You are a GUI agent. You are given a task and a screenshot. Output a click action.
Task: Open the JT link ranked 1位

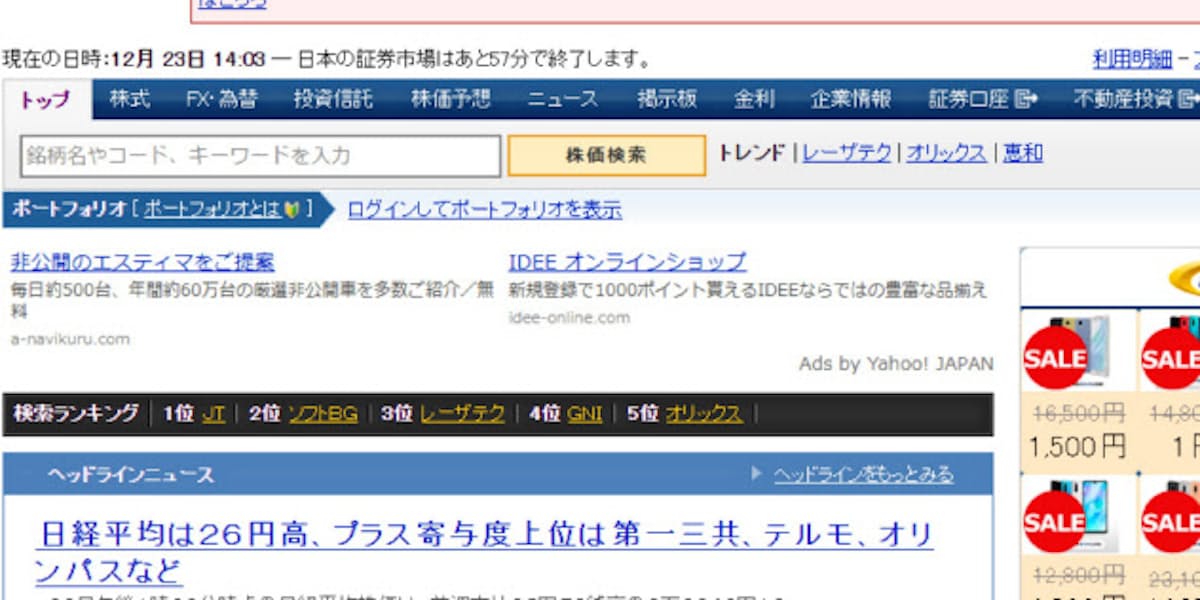click(x=213, y=414)
